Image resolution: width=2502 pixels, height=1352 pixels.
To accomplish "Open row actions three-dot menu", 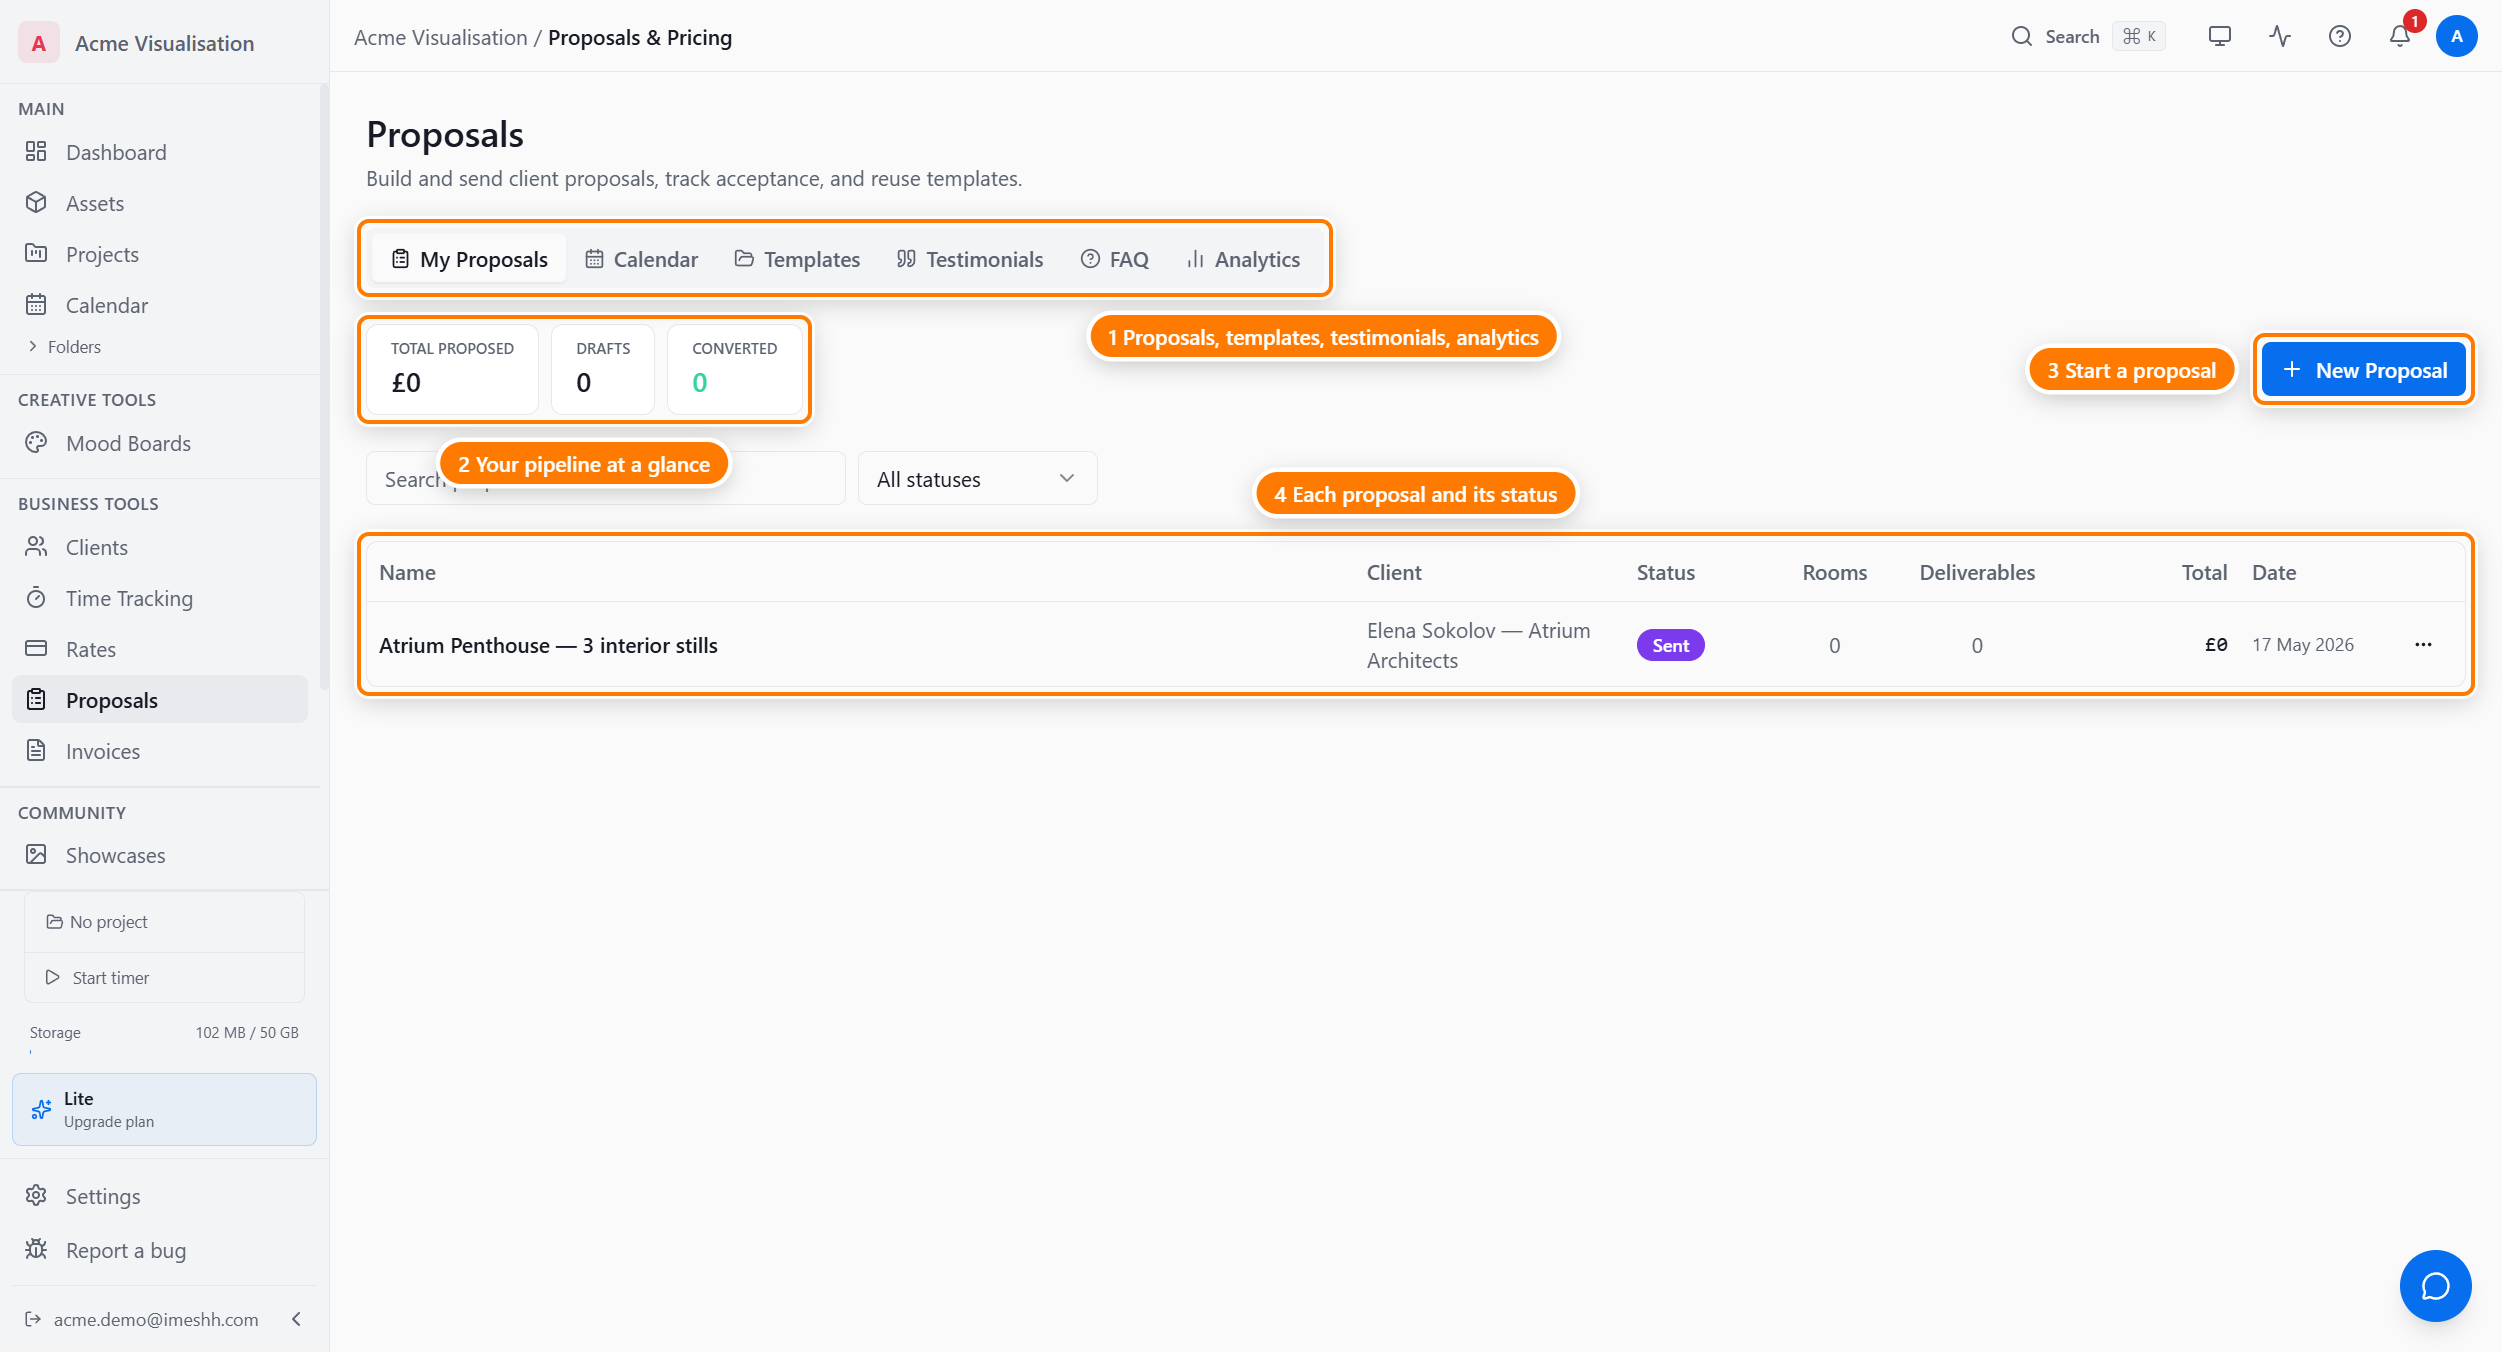I will (2423, 645).
